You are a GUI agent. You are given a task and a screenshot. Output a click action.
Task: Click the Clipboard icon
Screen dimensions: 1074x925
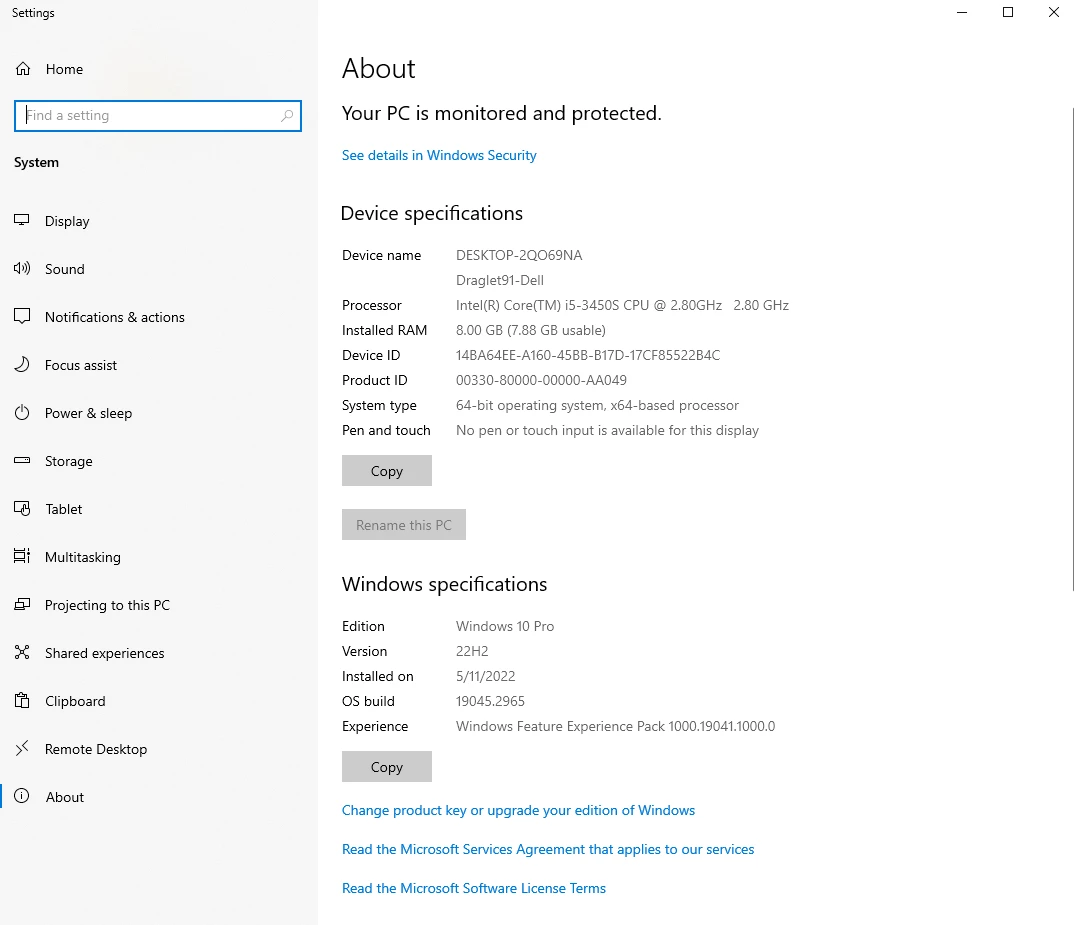pyautogui.click(x=22, y=700)
